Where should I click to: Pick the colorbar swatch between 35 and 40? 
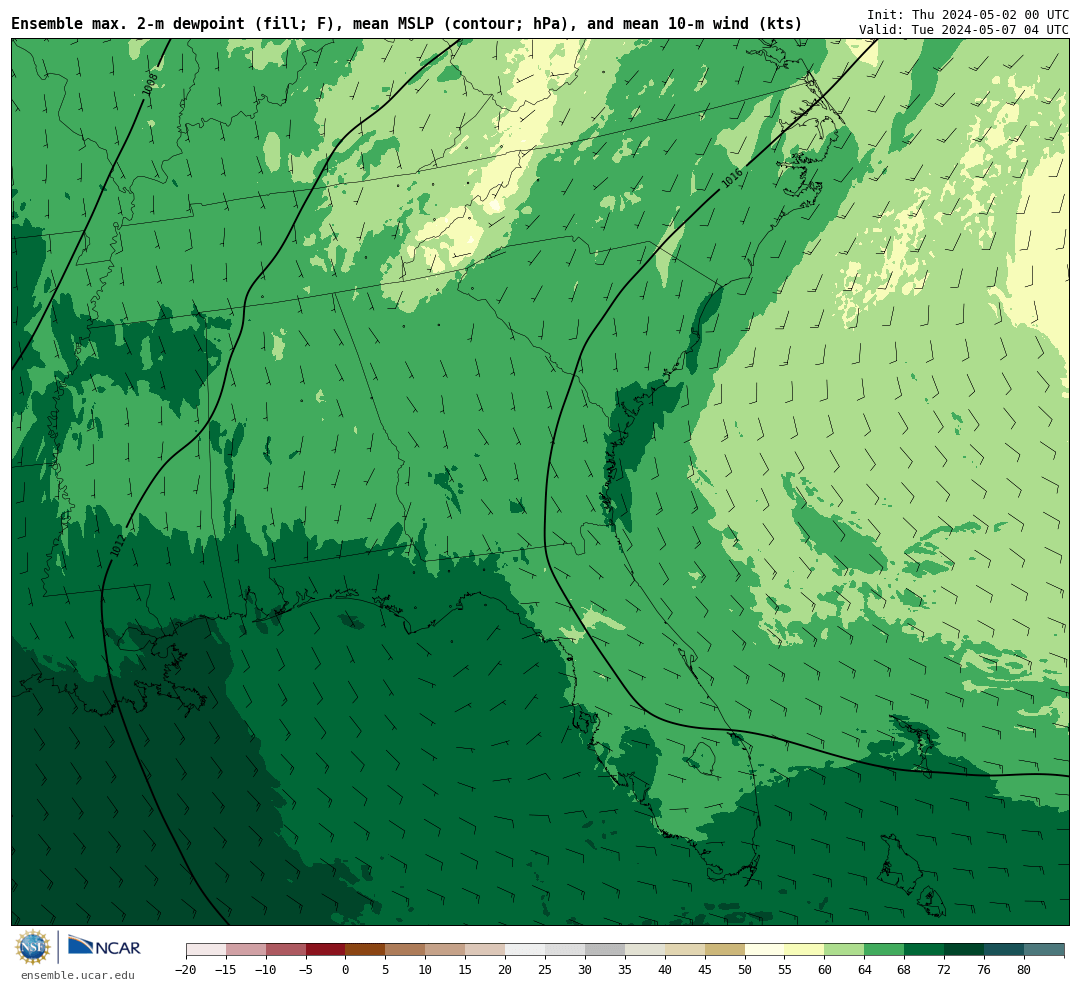[645, 950]
